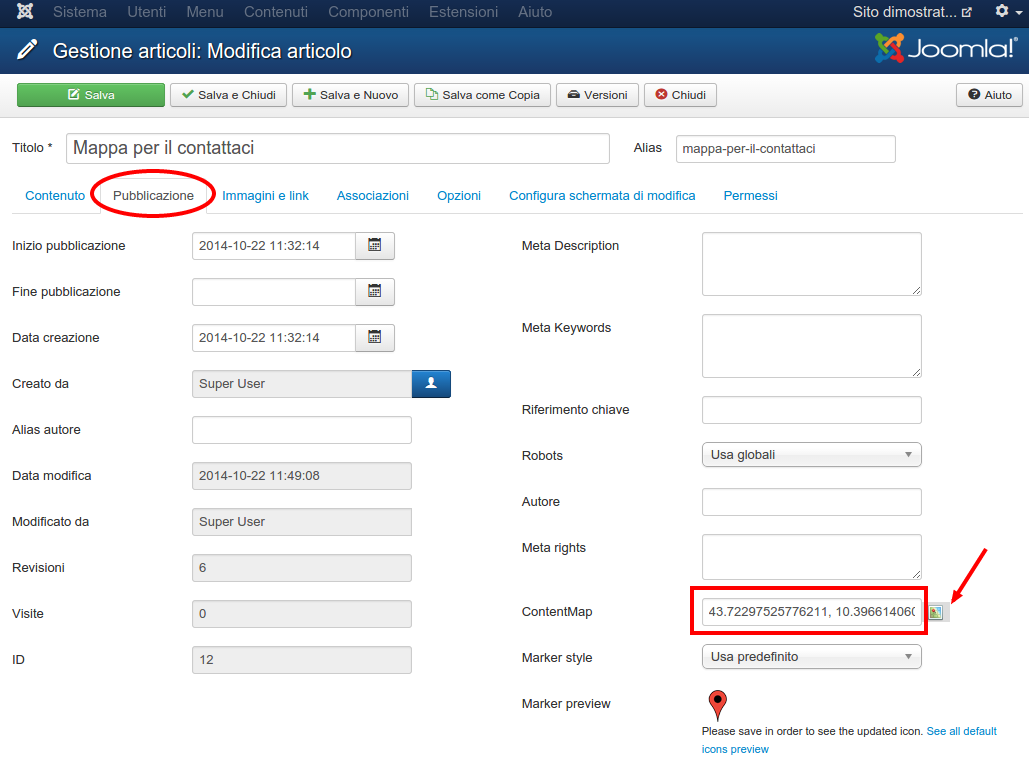
Task: Click the green Salva button
Action: click(91, 95)
